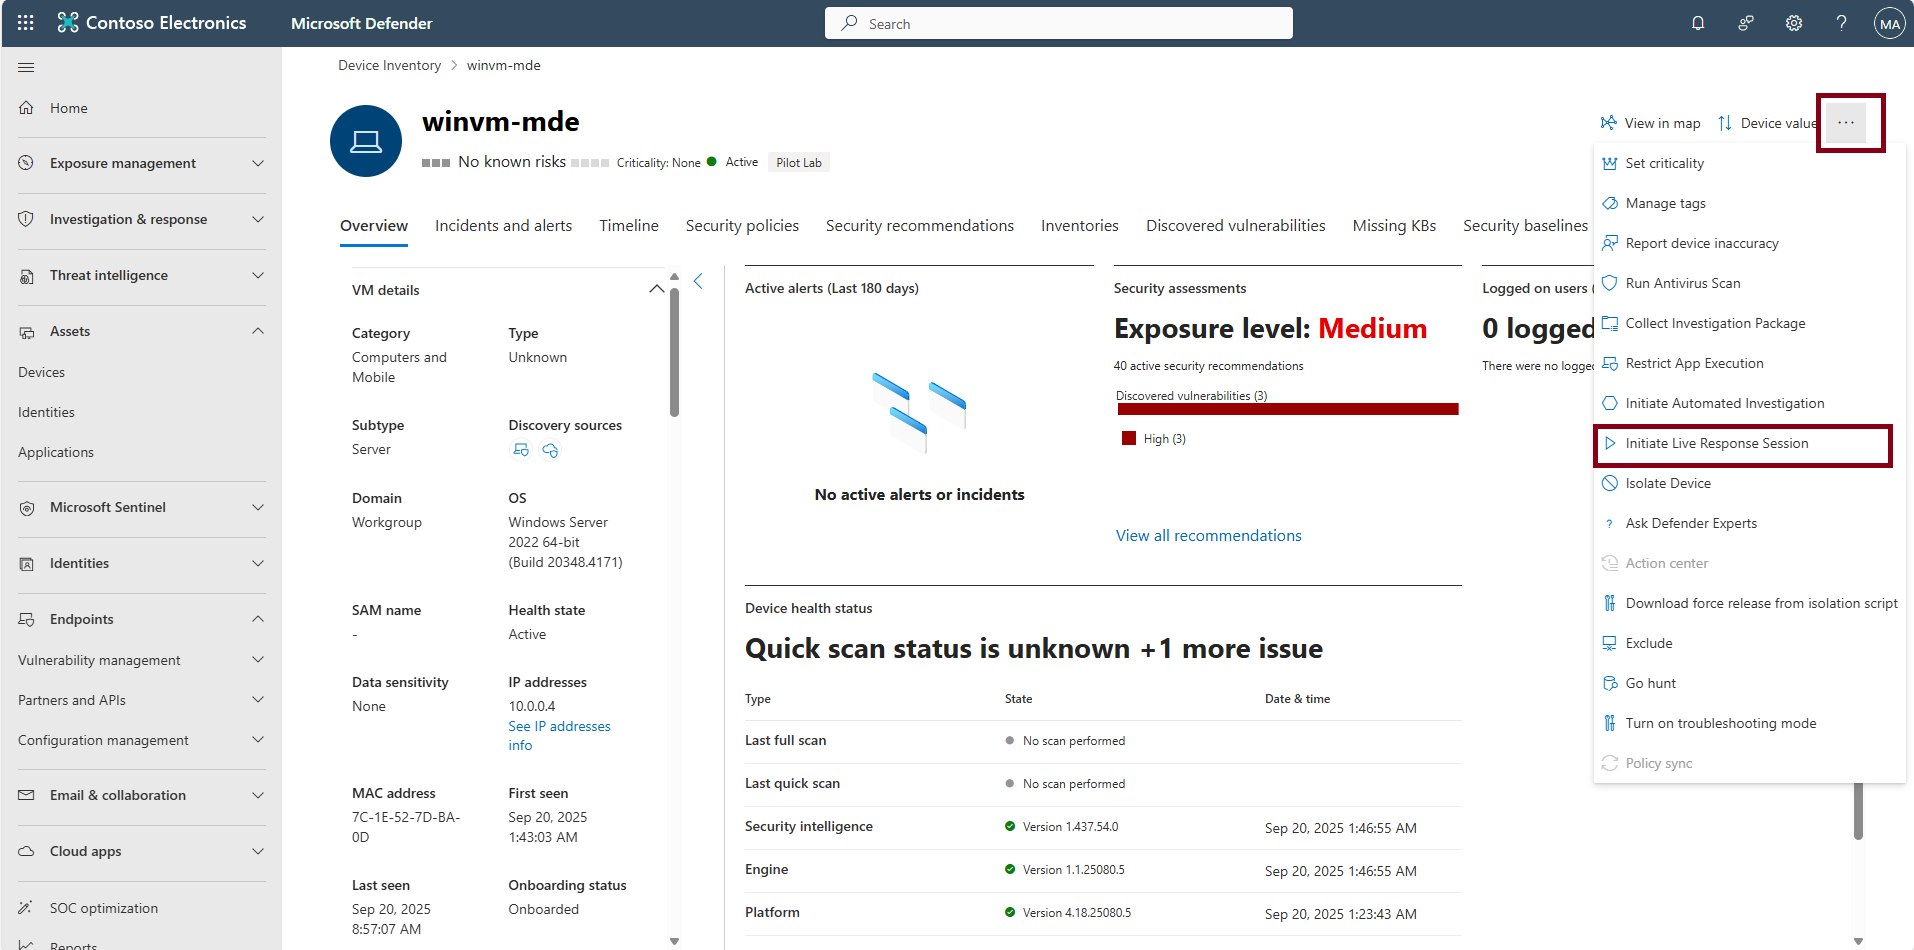
Task: Collapse the Endpoints section chevron
Action: point(258,619)
